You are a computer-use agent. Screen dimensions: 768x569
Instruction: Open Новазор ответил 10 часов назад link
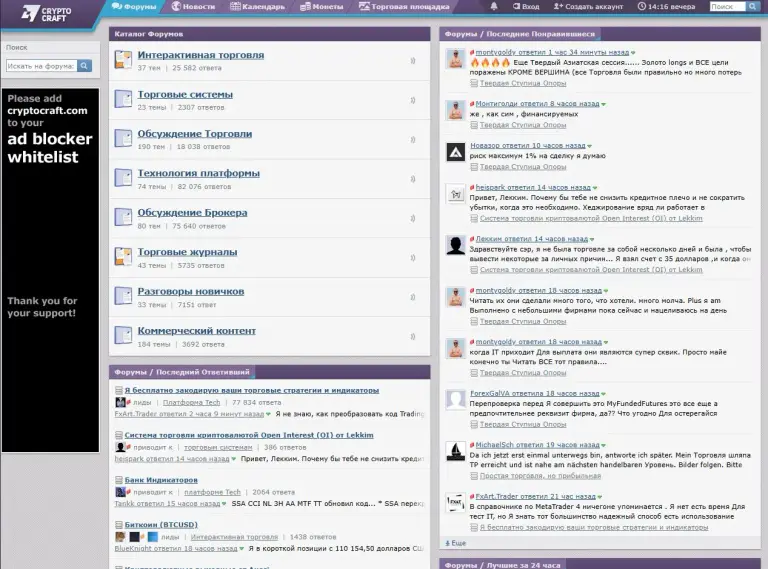click(x=528, y=145)
